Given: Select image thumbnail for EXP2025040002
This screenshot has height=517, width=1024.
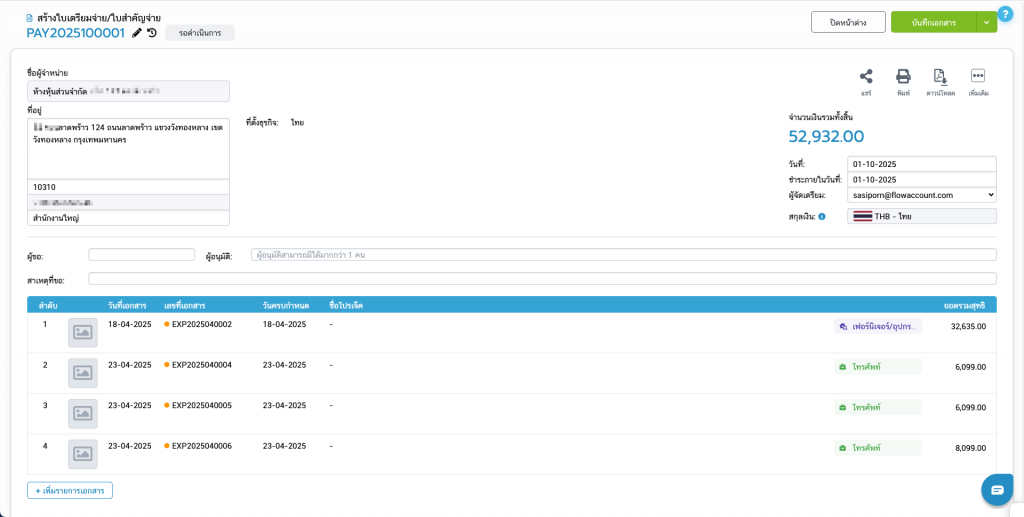Looking at the screenshot, I should [83, 332].
